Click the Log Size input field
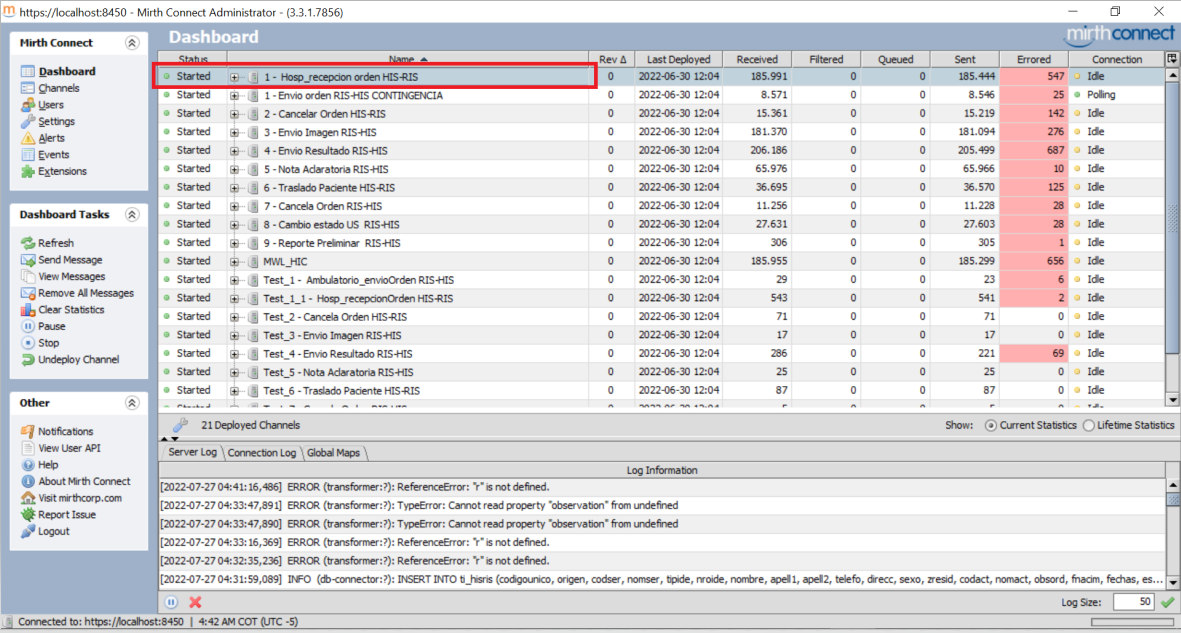The width and height of the screenshot is (1181, 633). 1132,602
